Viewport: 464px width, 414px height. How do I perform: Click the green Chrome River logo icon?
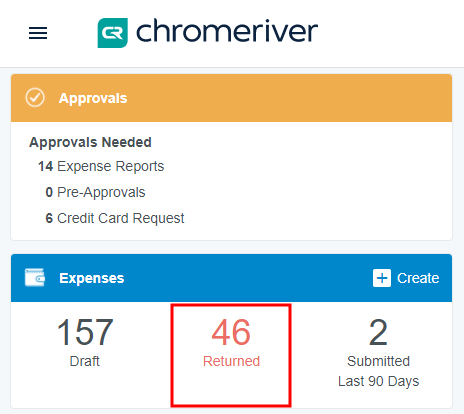point(112,33)
